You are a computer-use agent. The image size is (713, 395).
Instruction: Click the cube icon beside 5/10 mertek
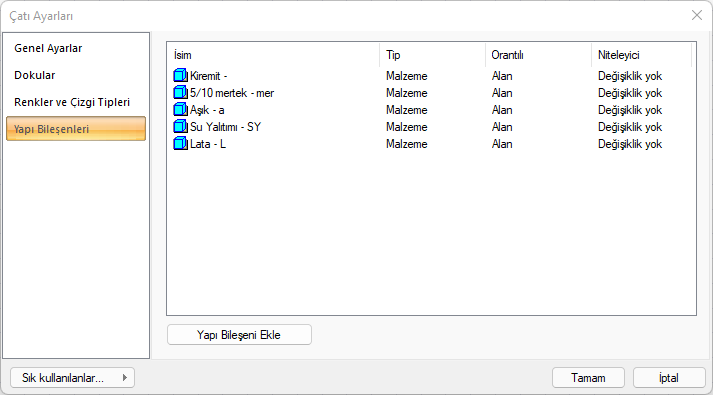[x=181, y=92]
